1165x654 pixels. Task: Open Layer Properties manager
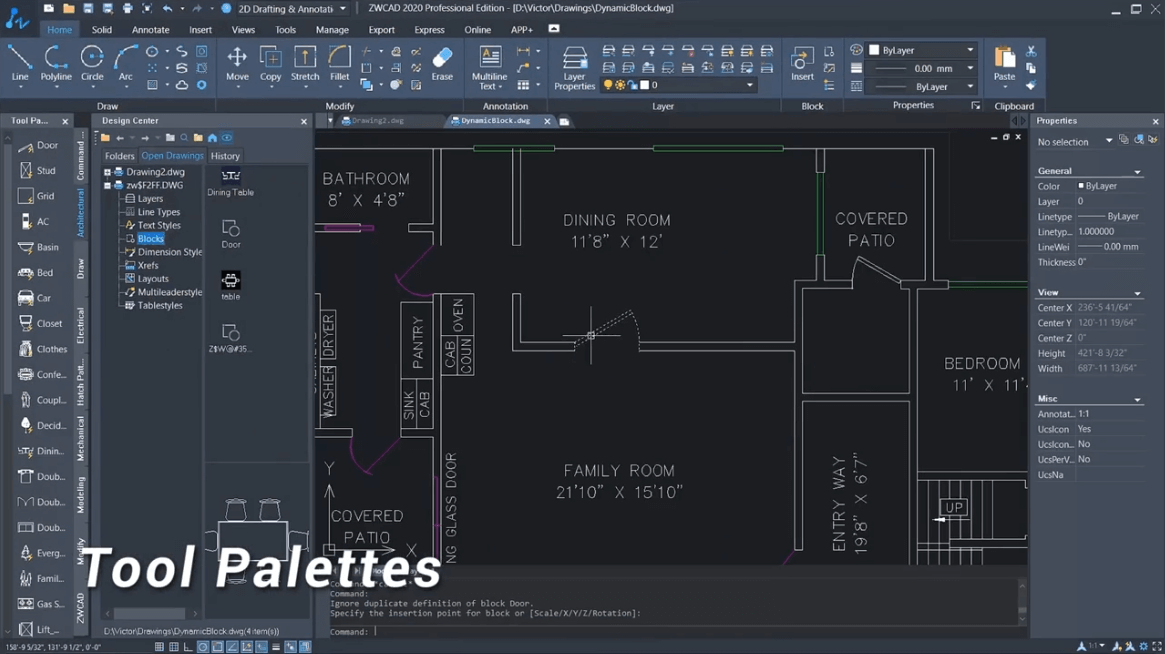(574, 68)
